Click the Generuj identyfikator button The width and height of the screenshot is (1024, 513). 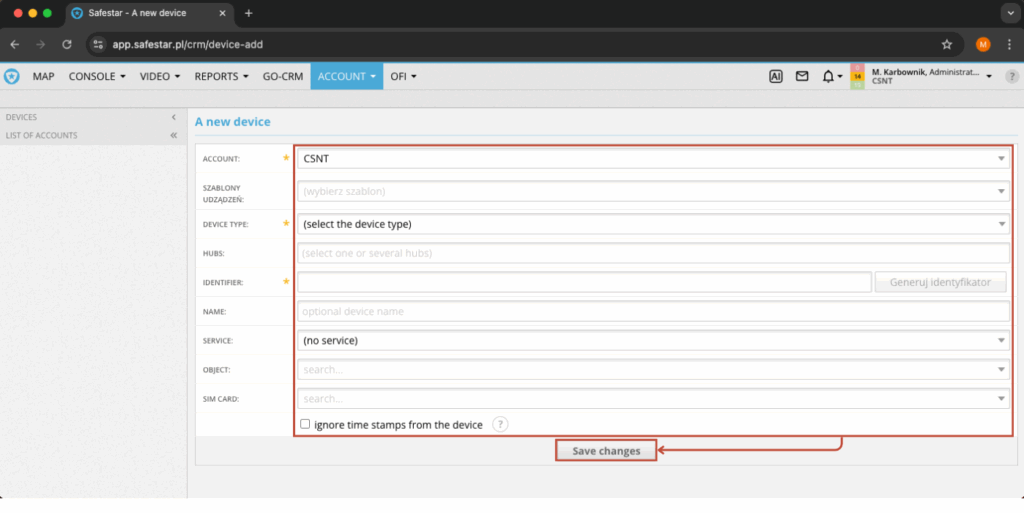[x=941, y=282]
